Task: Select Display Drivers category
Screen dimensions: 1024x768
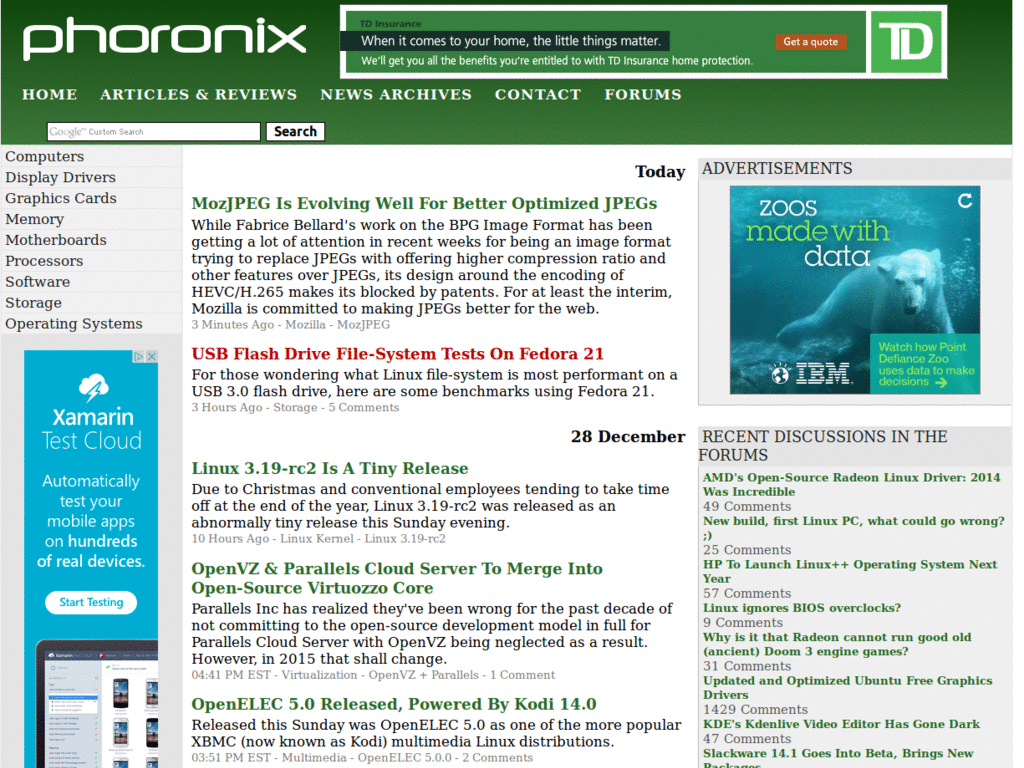Action: pyautogui.click(x=91, y=178)
